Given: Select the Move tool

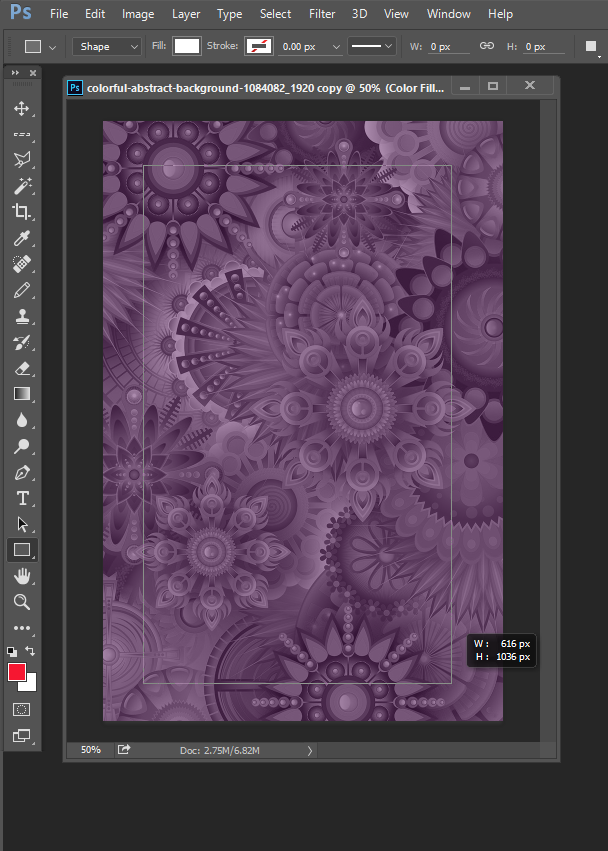Looking at the screenshot, I should [22, 109].
